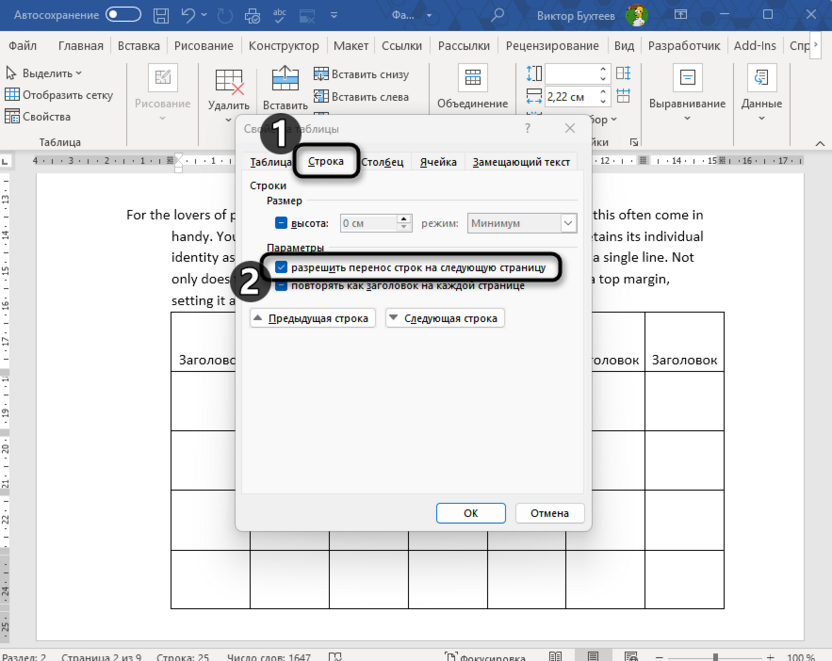Open the quick access toolbar customize arrow
This screenshot has width=832, height=661.
click(x=334, y=15)
